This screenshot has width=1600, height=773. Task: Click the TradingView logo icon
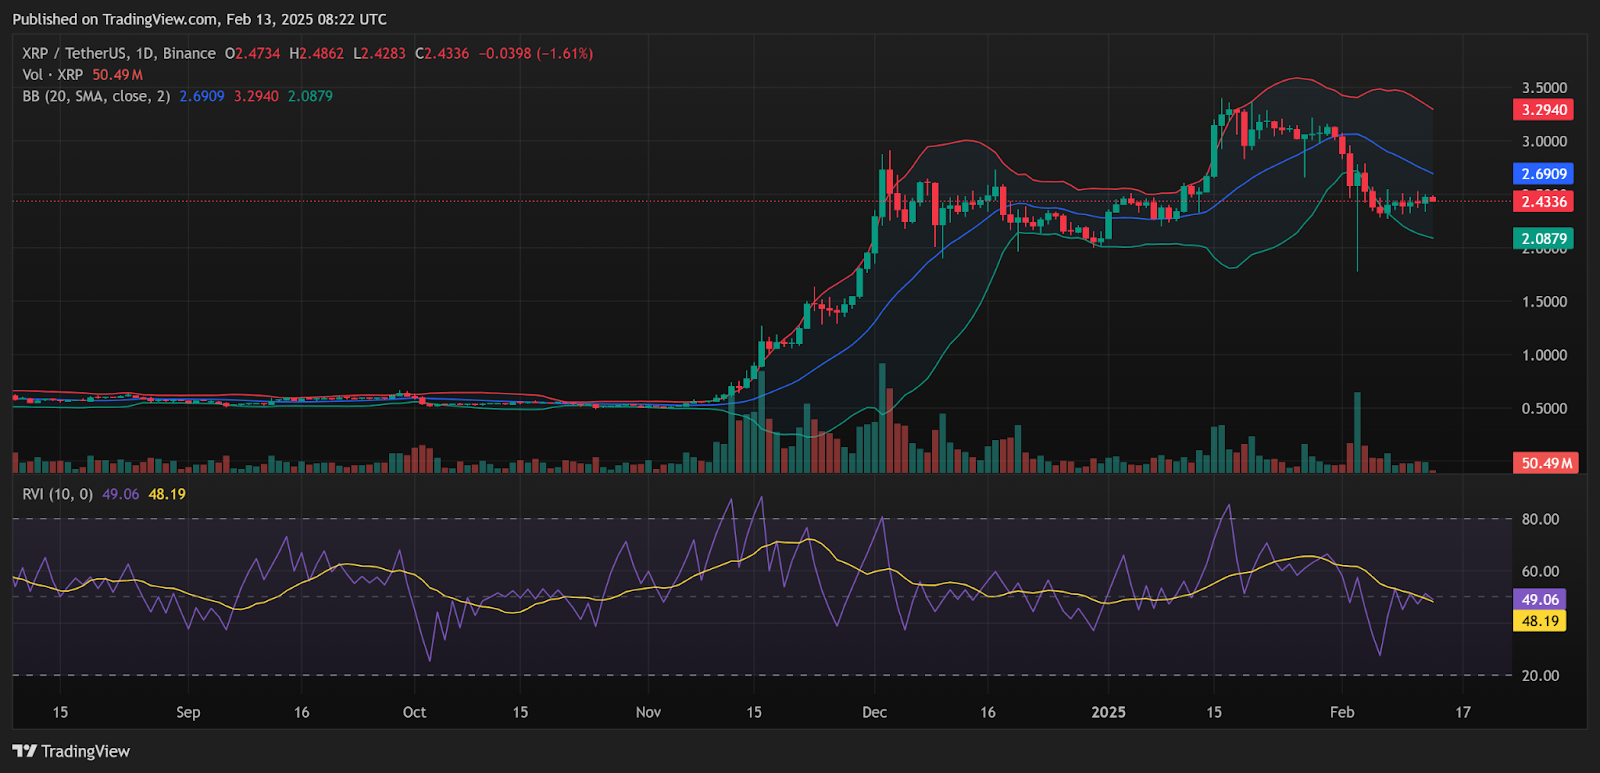(x=25, y=751)
